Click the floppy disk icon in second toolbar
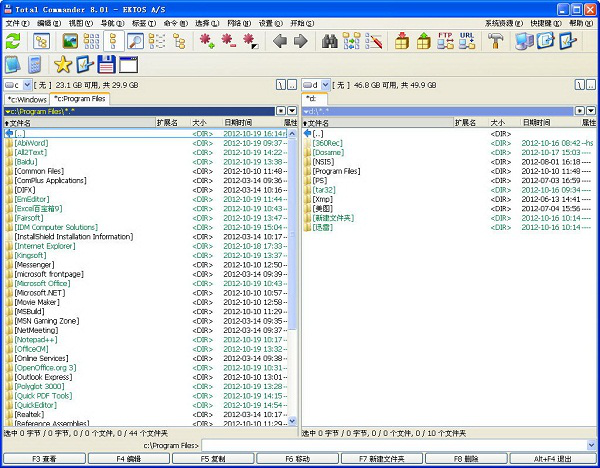Image resolution: width=600 pixels, height=468 pixels. point(105,65)
